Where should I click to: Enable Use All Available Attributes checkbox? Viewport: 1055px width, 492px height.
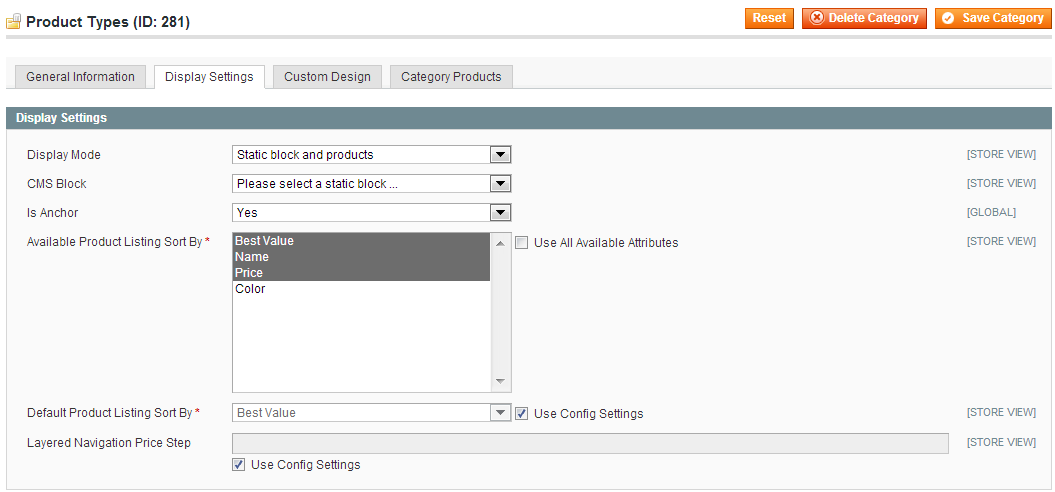(522, 243)
